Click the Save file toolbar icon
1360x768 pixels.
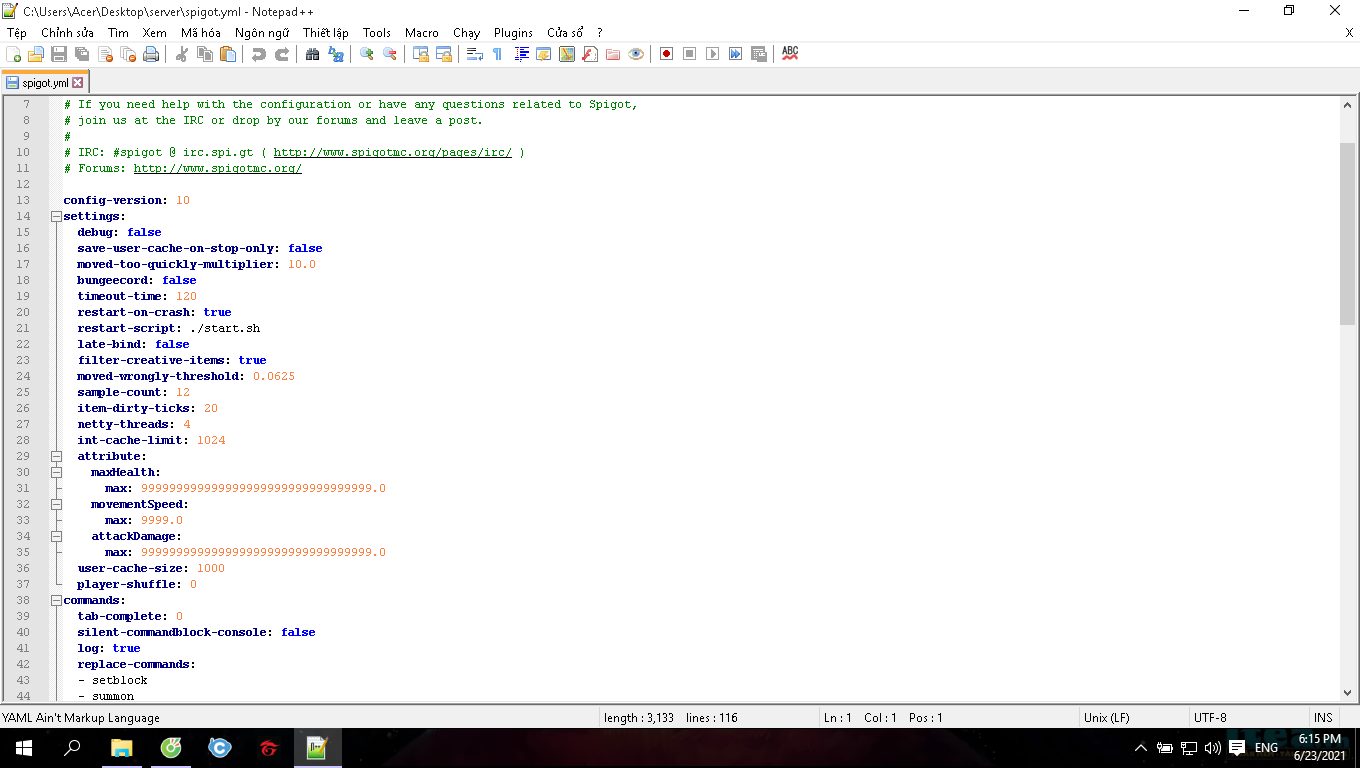[x=59, y=54]
